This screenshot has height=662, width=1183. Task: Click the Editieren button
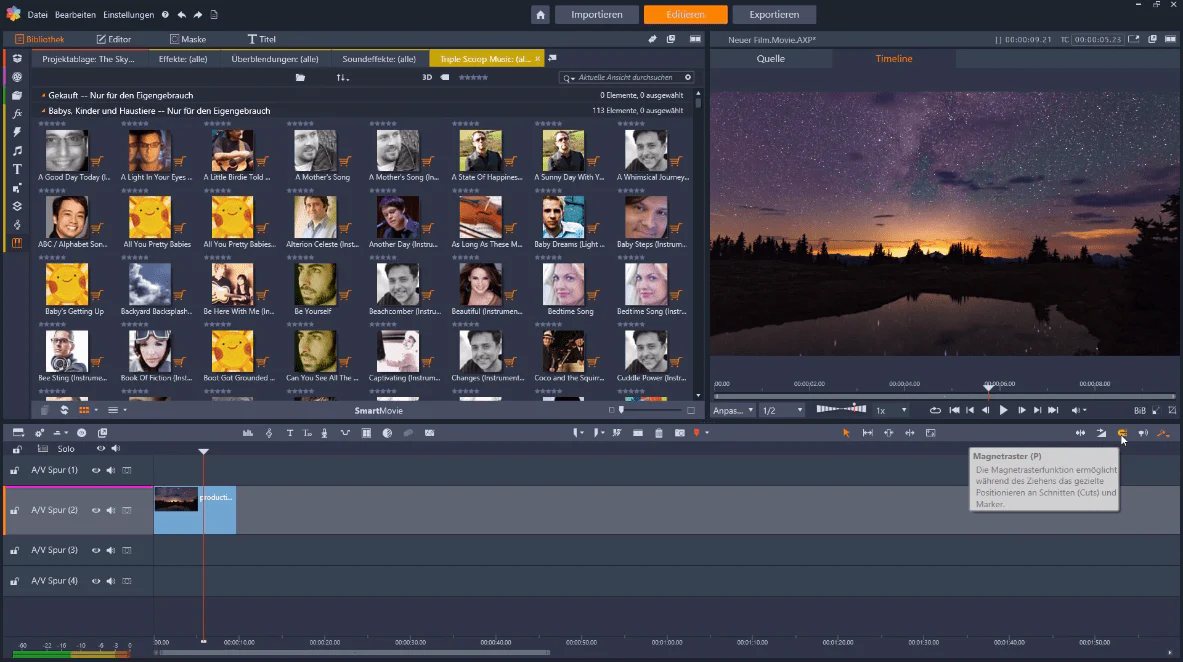pos(685,15)
